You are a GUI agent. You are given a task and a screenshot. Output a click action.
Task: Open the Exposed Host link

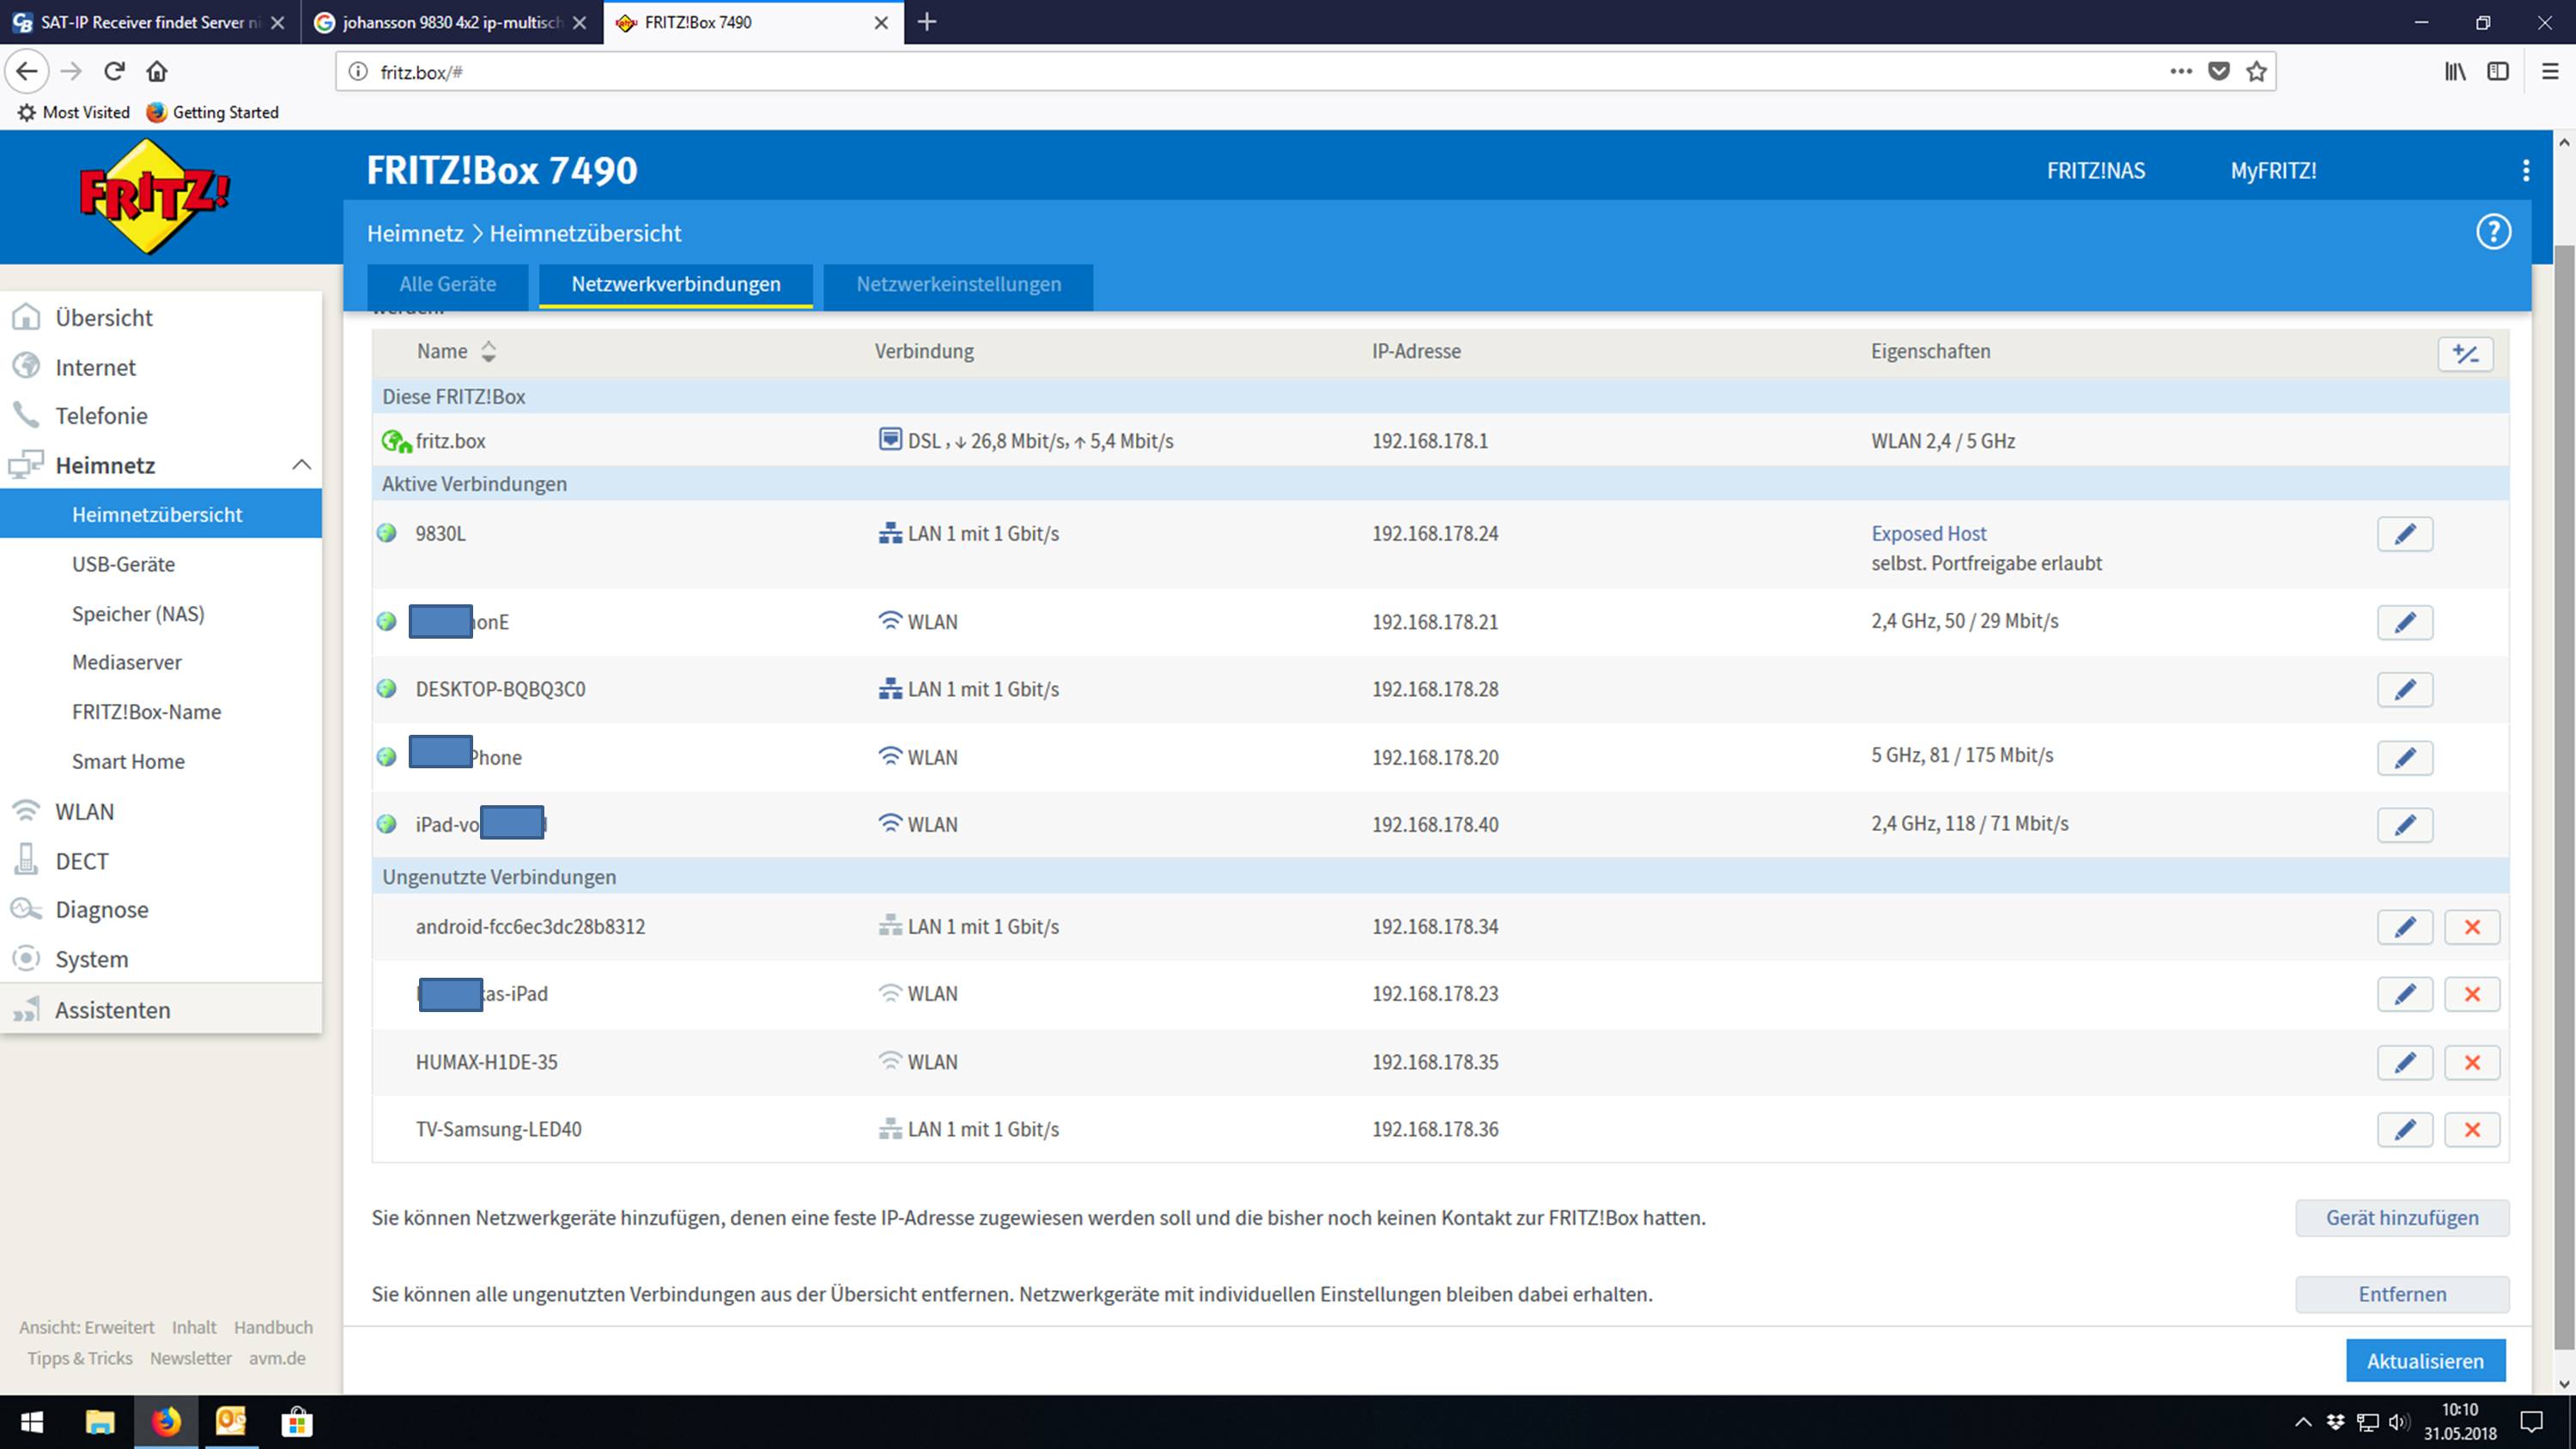point(1928,534)
